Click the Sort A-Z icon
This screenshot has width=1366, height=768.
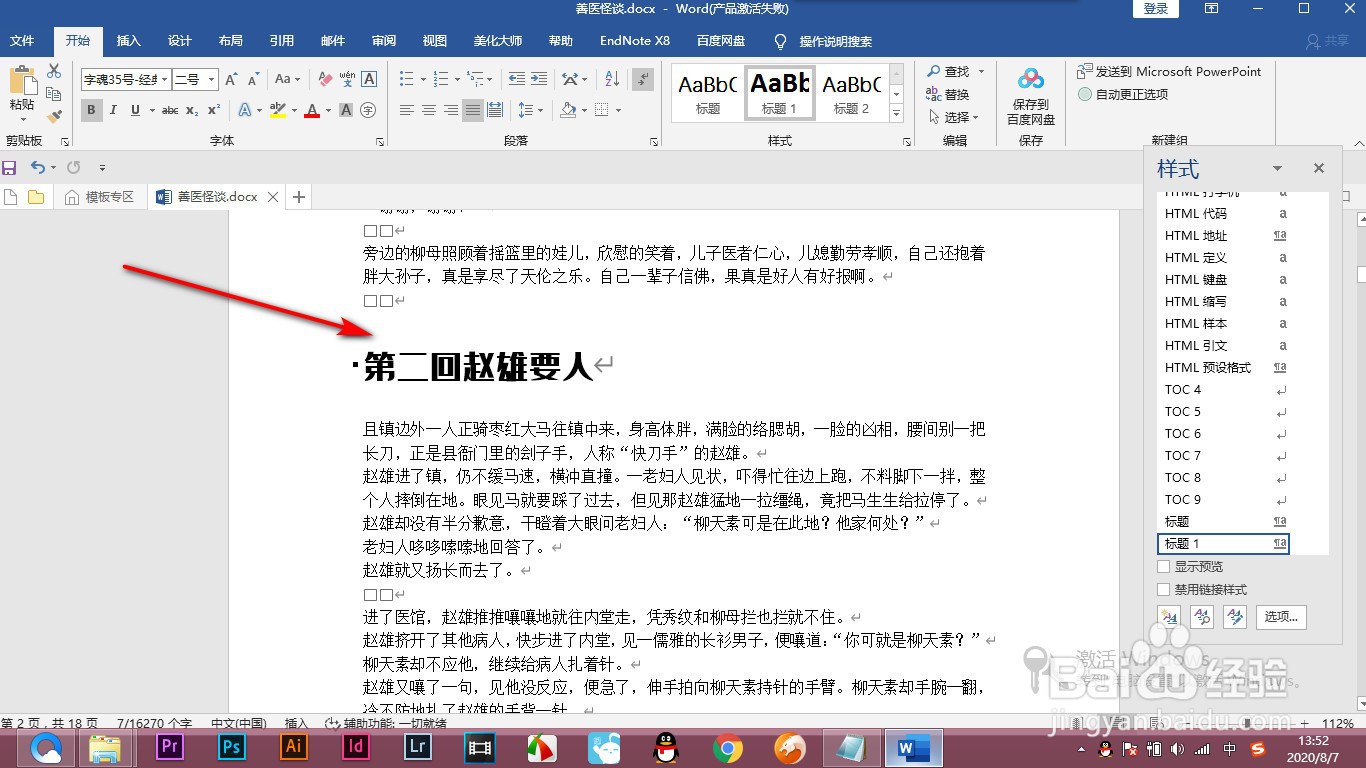pyautogui.click(x=611, y=79)
